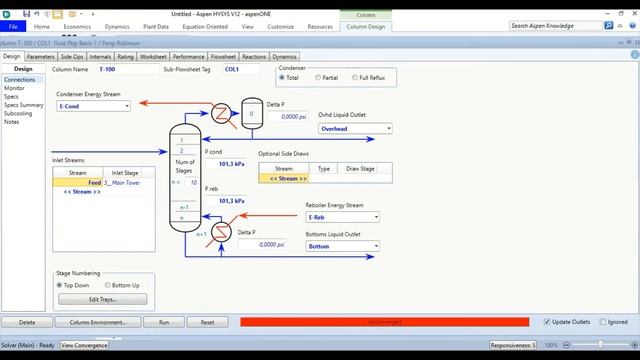Switch to the Internals tab
The height and width of the screenshot is (360, 640).
100,57
